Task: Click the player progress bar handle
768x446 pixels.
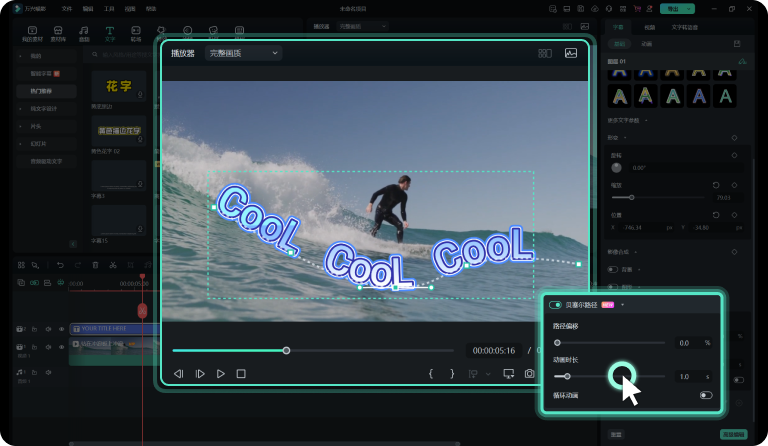Action: click(287, 351)
